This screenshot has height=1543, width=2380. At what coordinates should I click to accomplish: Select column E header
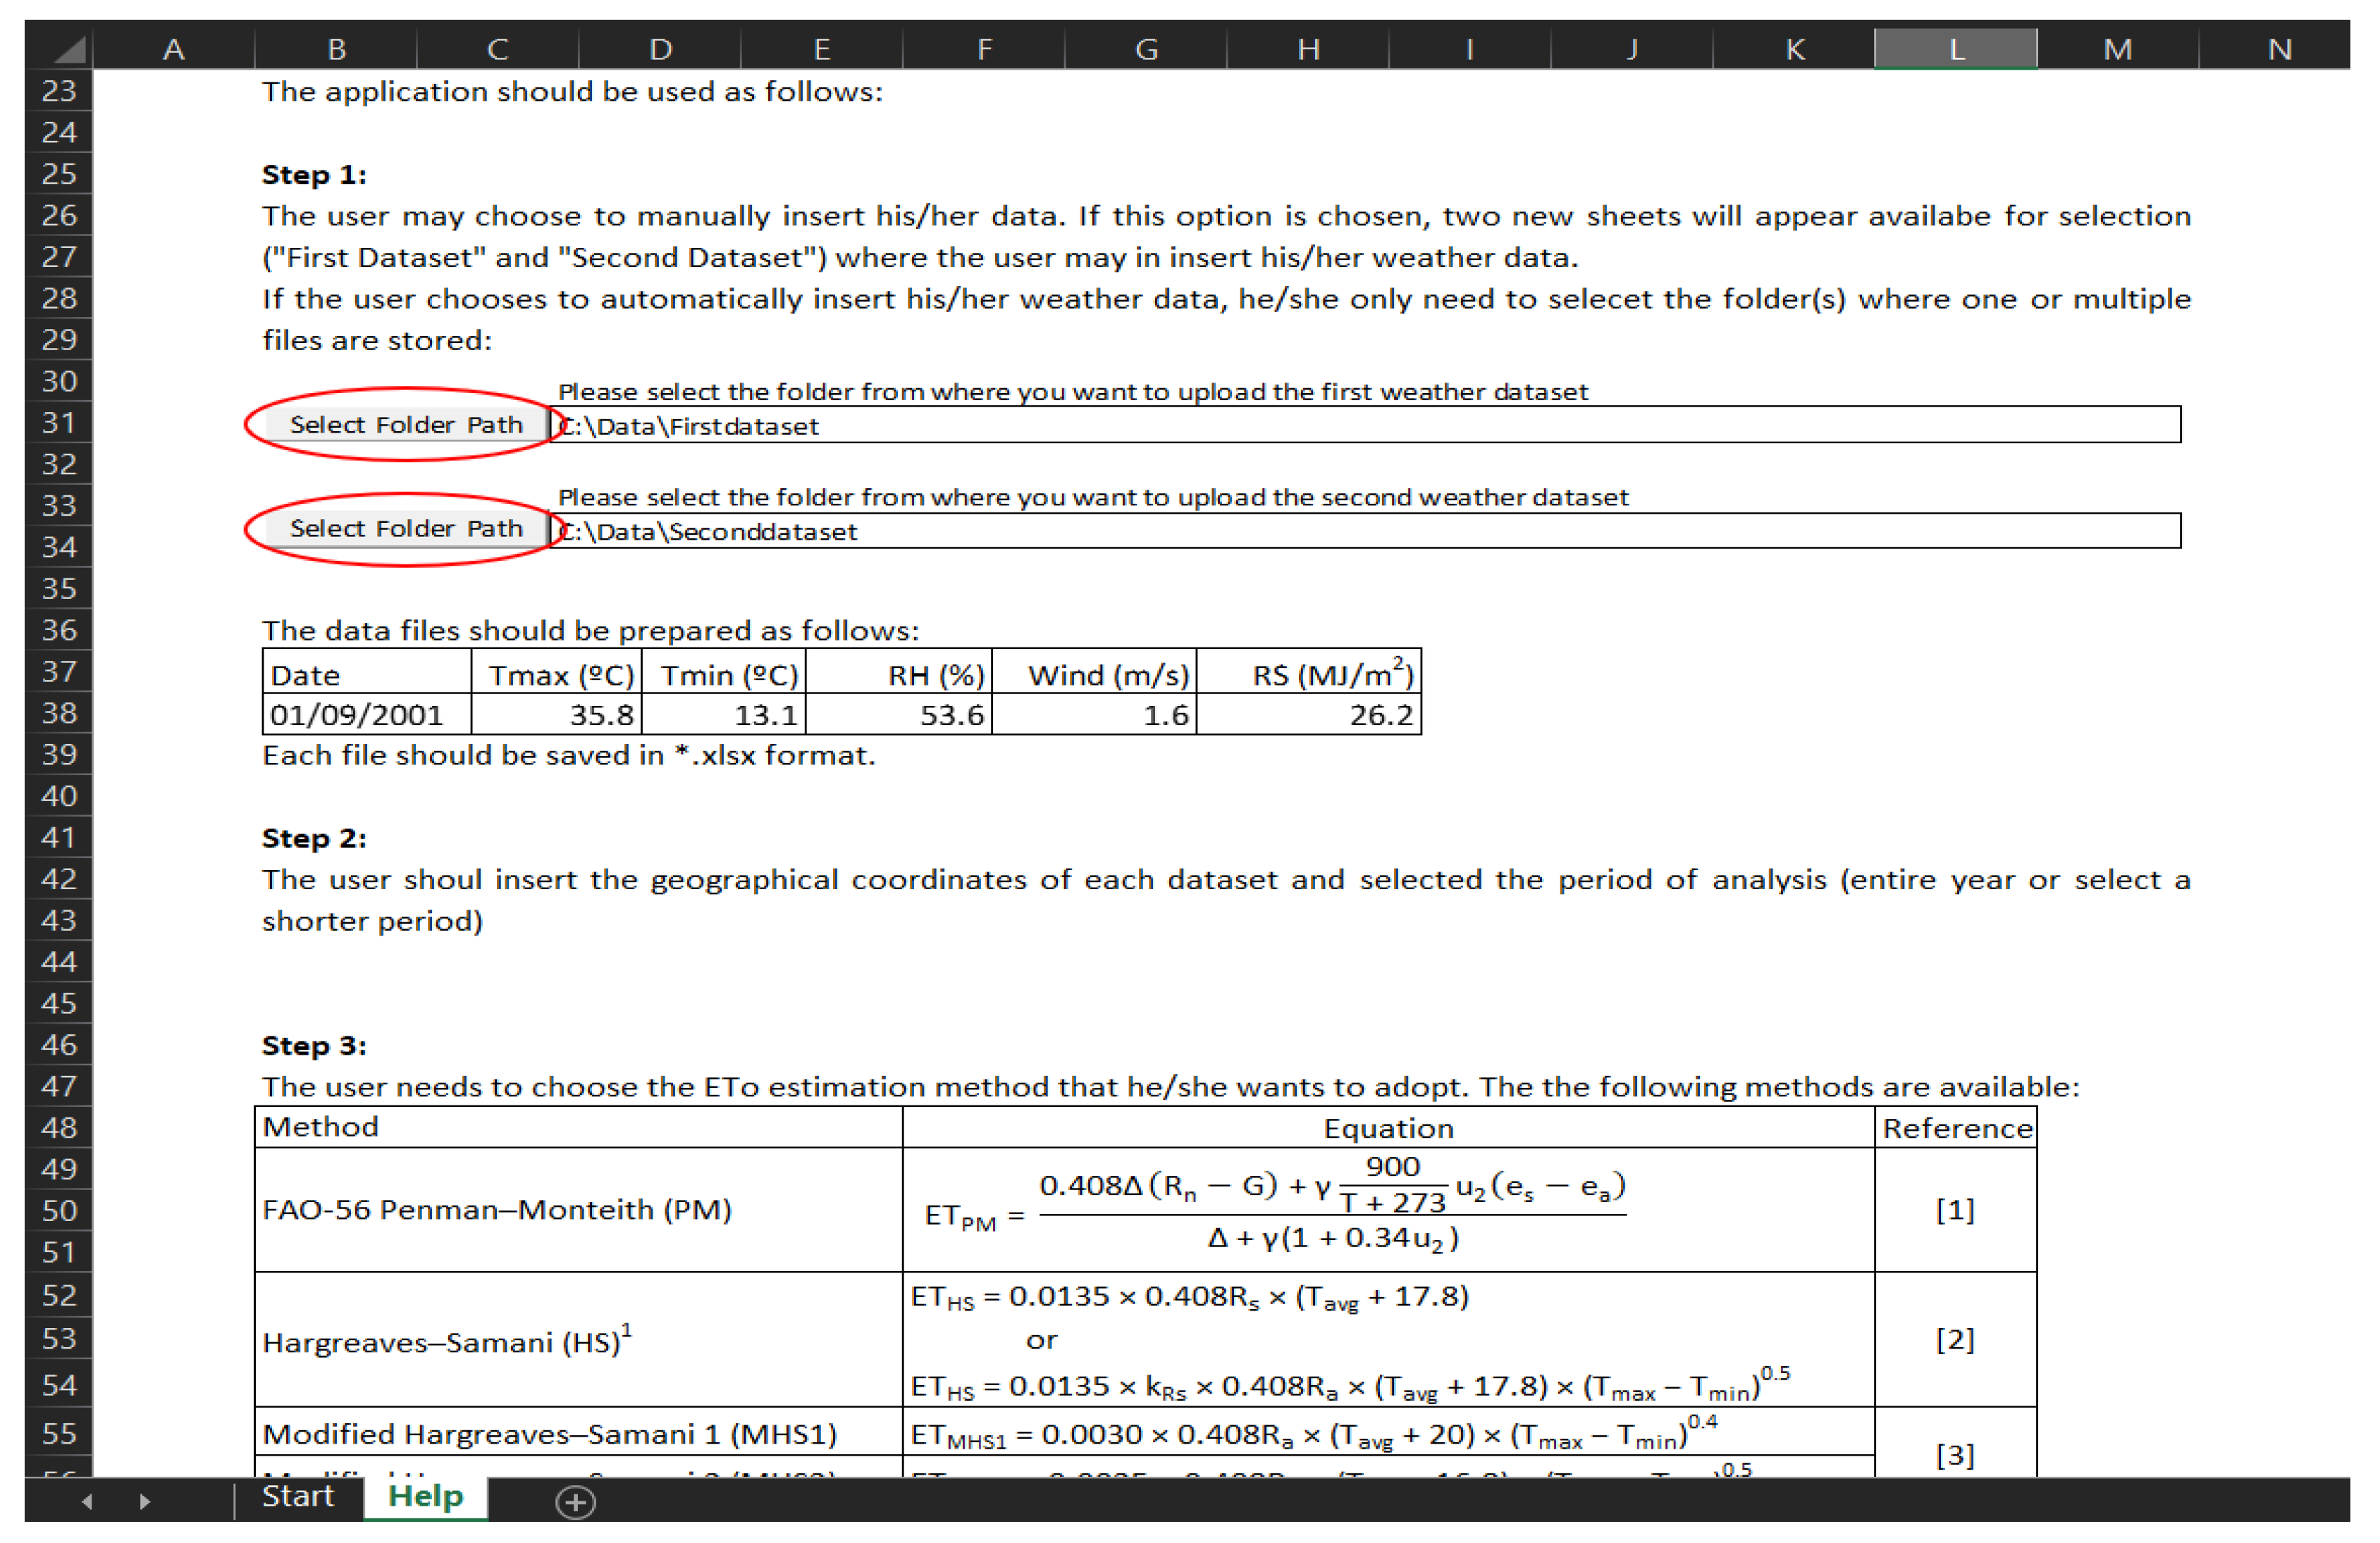822,48
